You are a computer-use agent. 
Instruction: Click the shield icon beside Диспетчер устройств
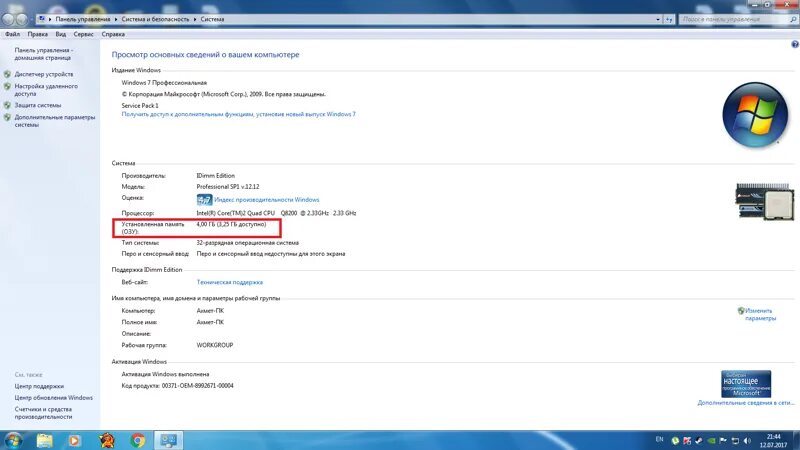pyautogui.click(x=7, y=74)
